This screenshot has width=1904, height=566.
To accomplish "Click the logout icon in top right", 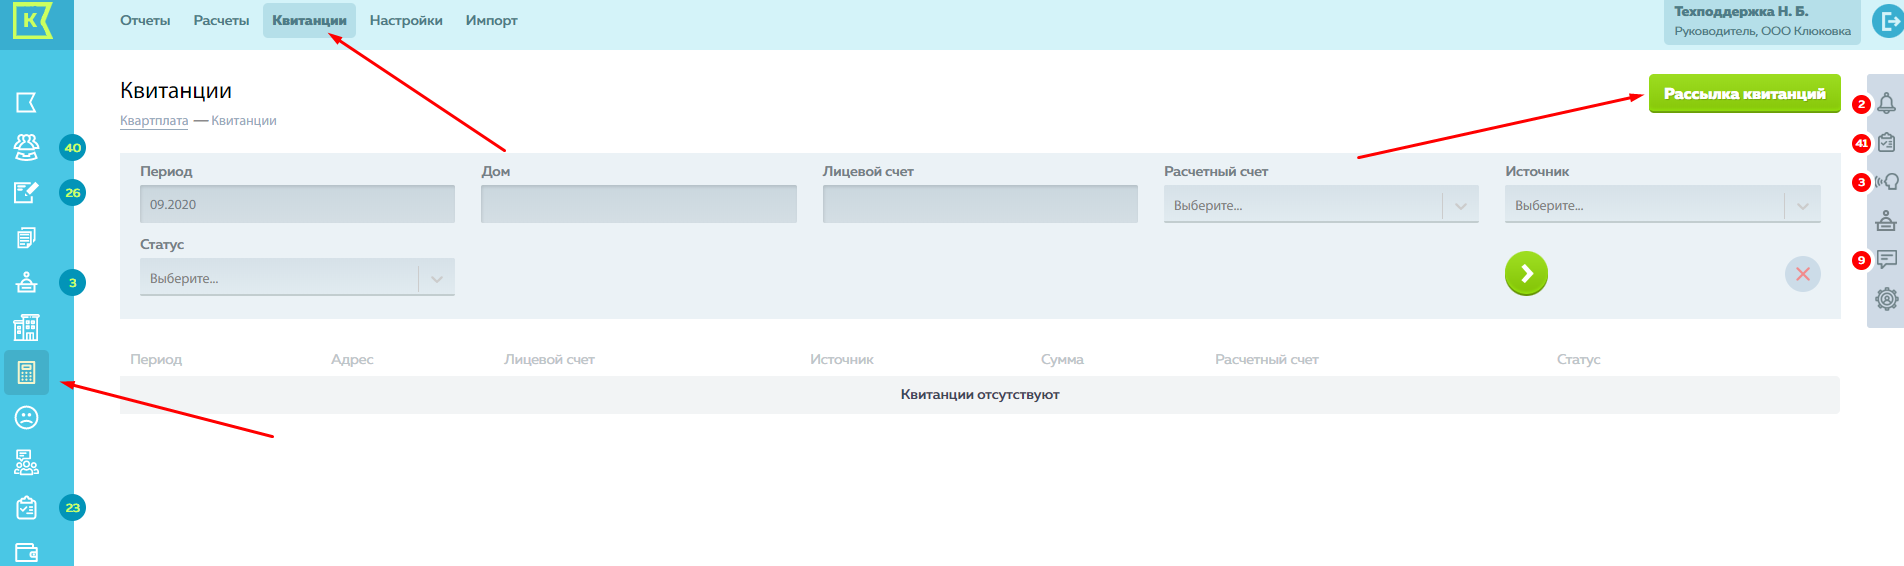I will (1887, 21).
